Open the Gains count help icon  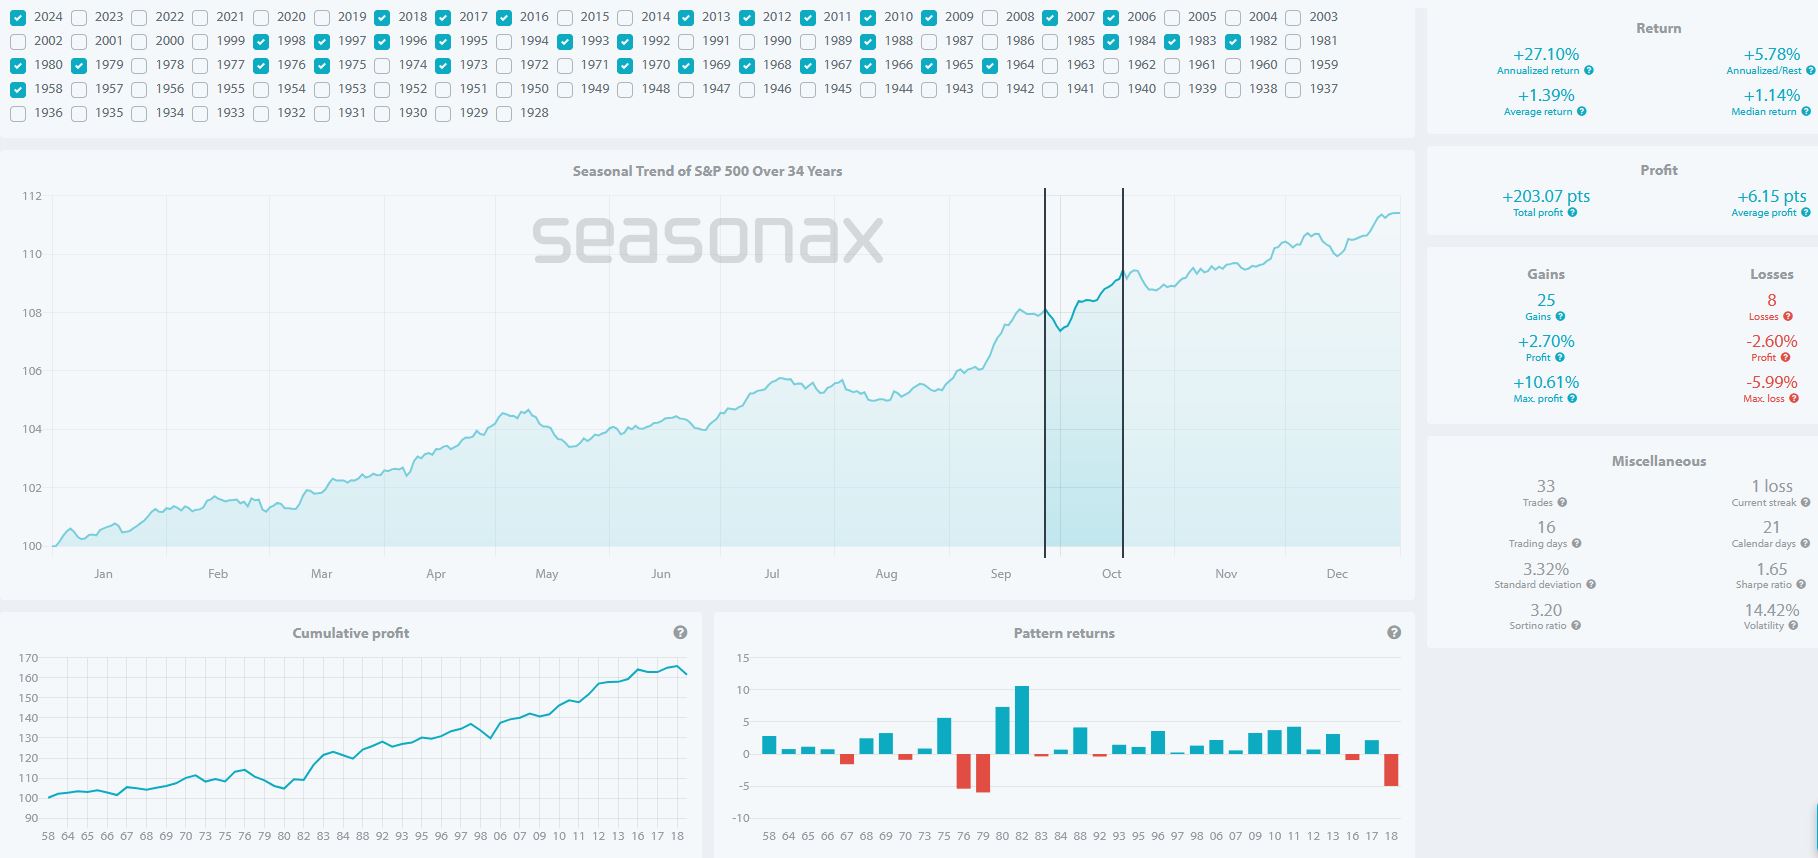[x=1561, y=317]
